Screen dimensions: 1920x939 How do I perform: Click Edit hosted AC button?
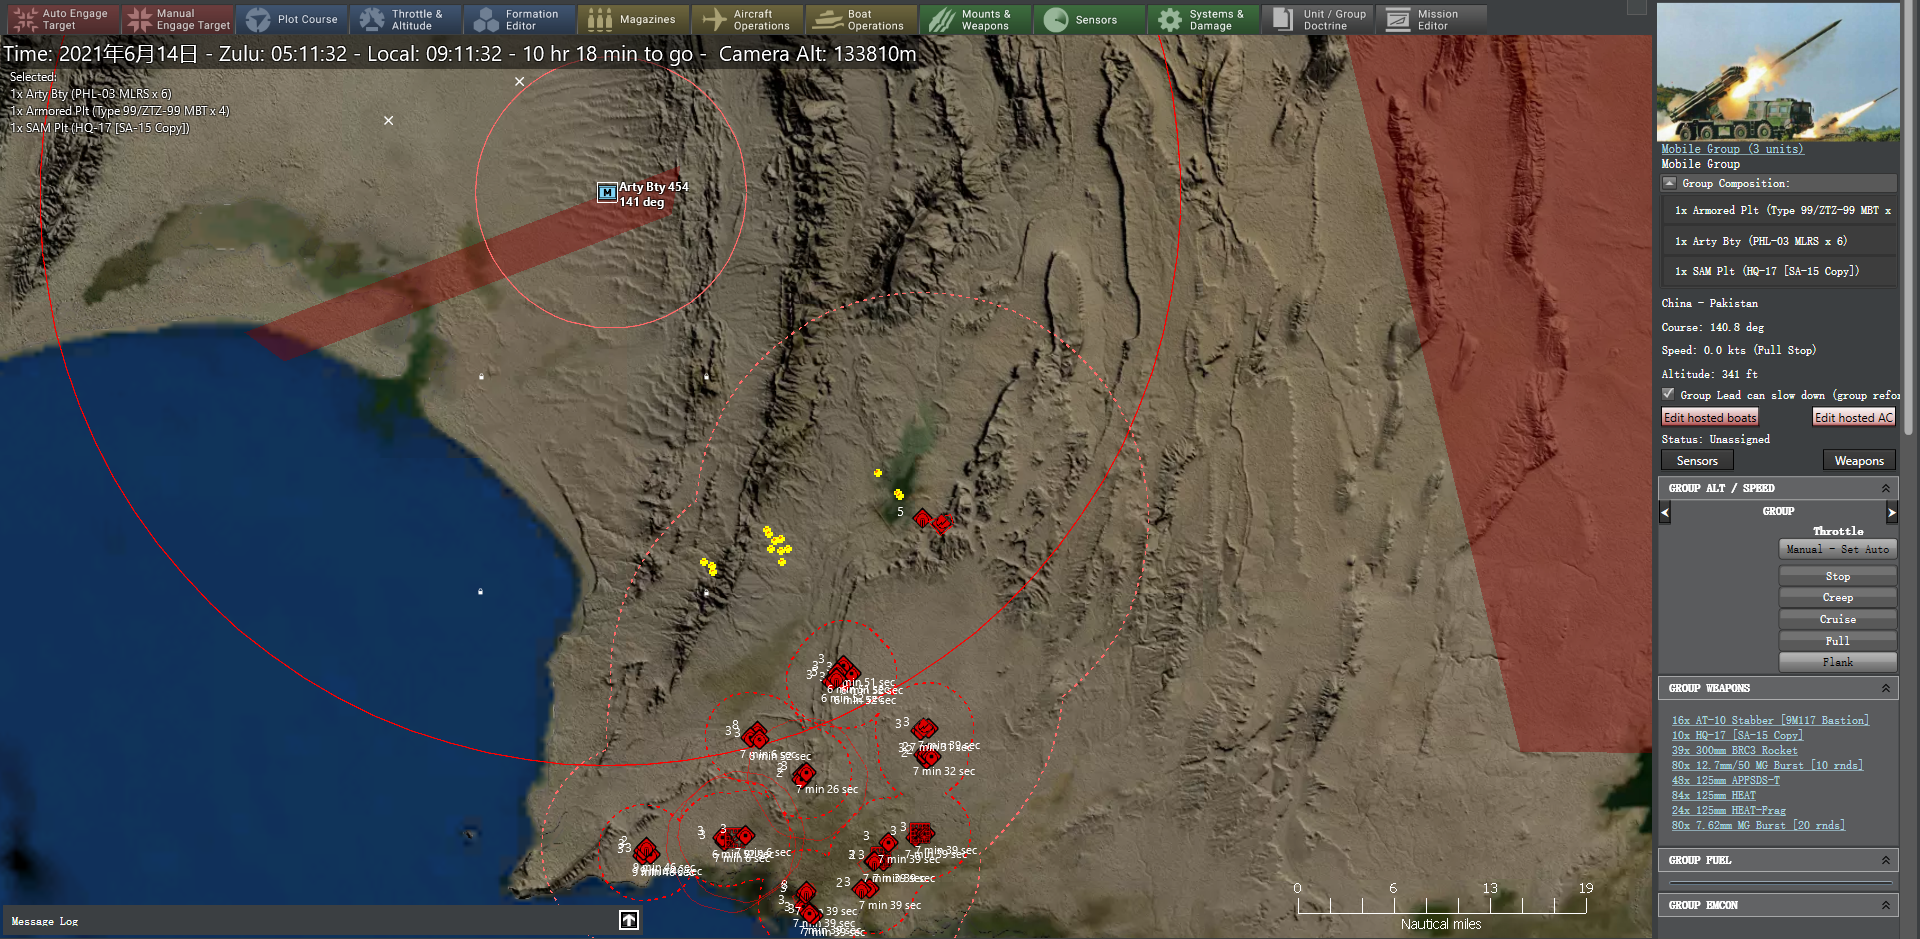point(1854,417)
